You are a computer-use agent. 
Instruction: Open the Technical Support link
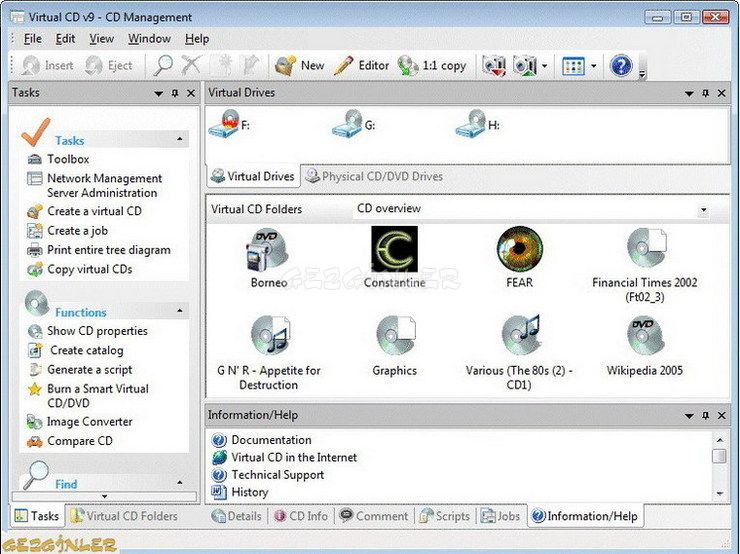[x=268, y=475]
